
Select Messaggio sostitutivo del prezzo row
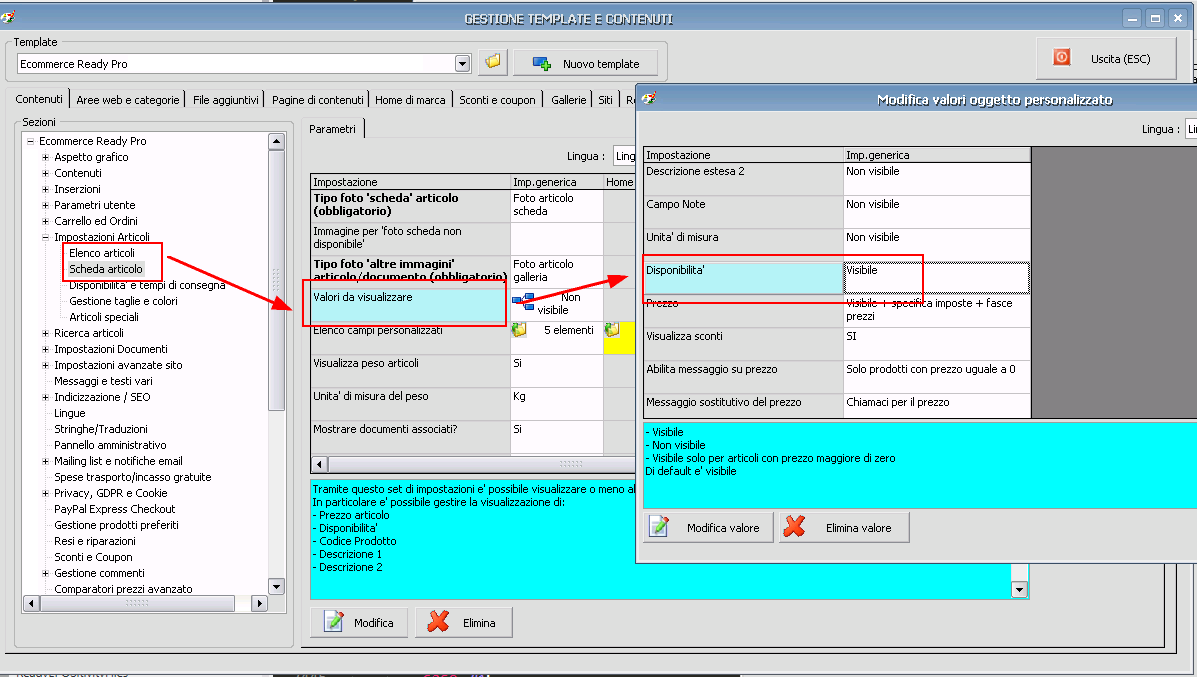tap(744, 406)
